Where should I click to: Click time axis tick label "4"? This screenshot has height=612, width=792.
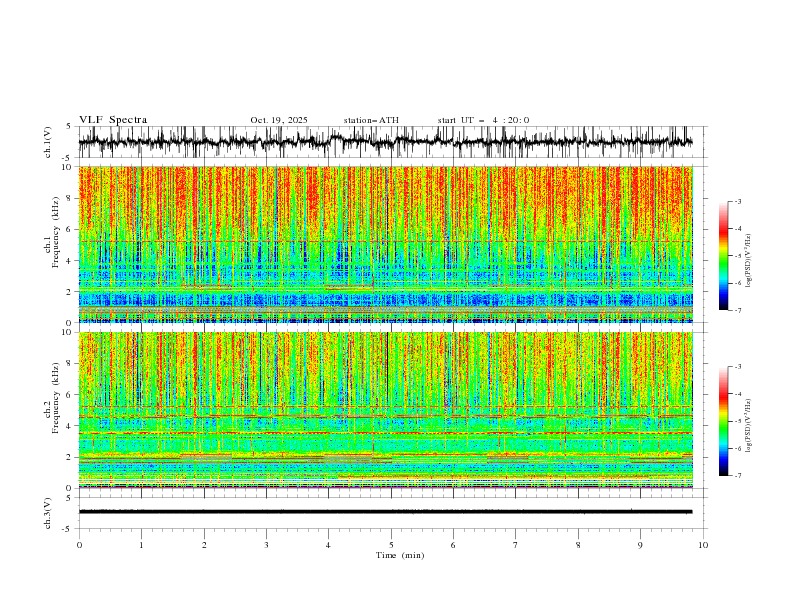[x=328, y=545]
